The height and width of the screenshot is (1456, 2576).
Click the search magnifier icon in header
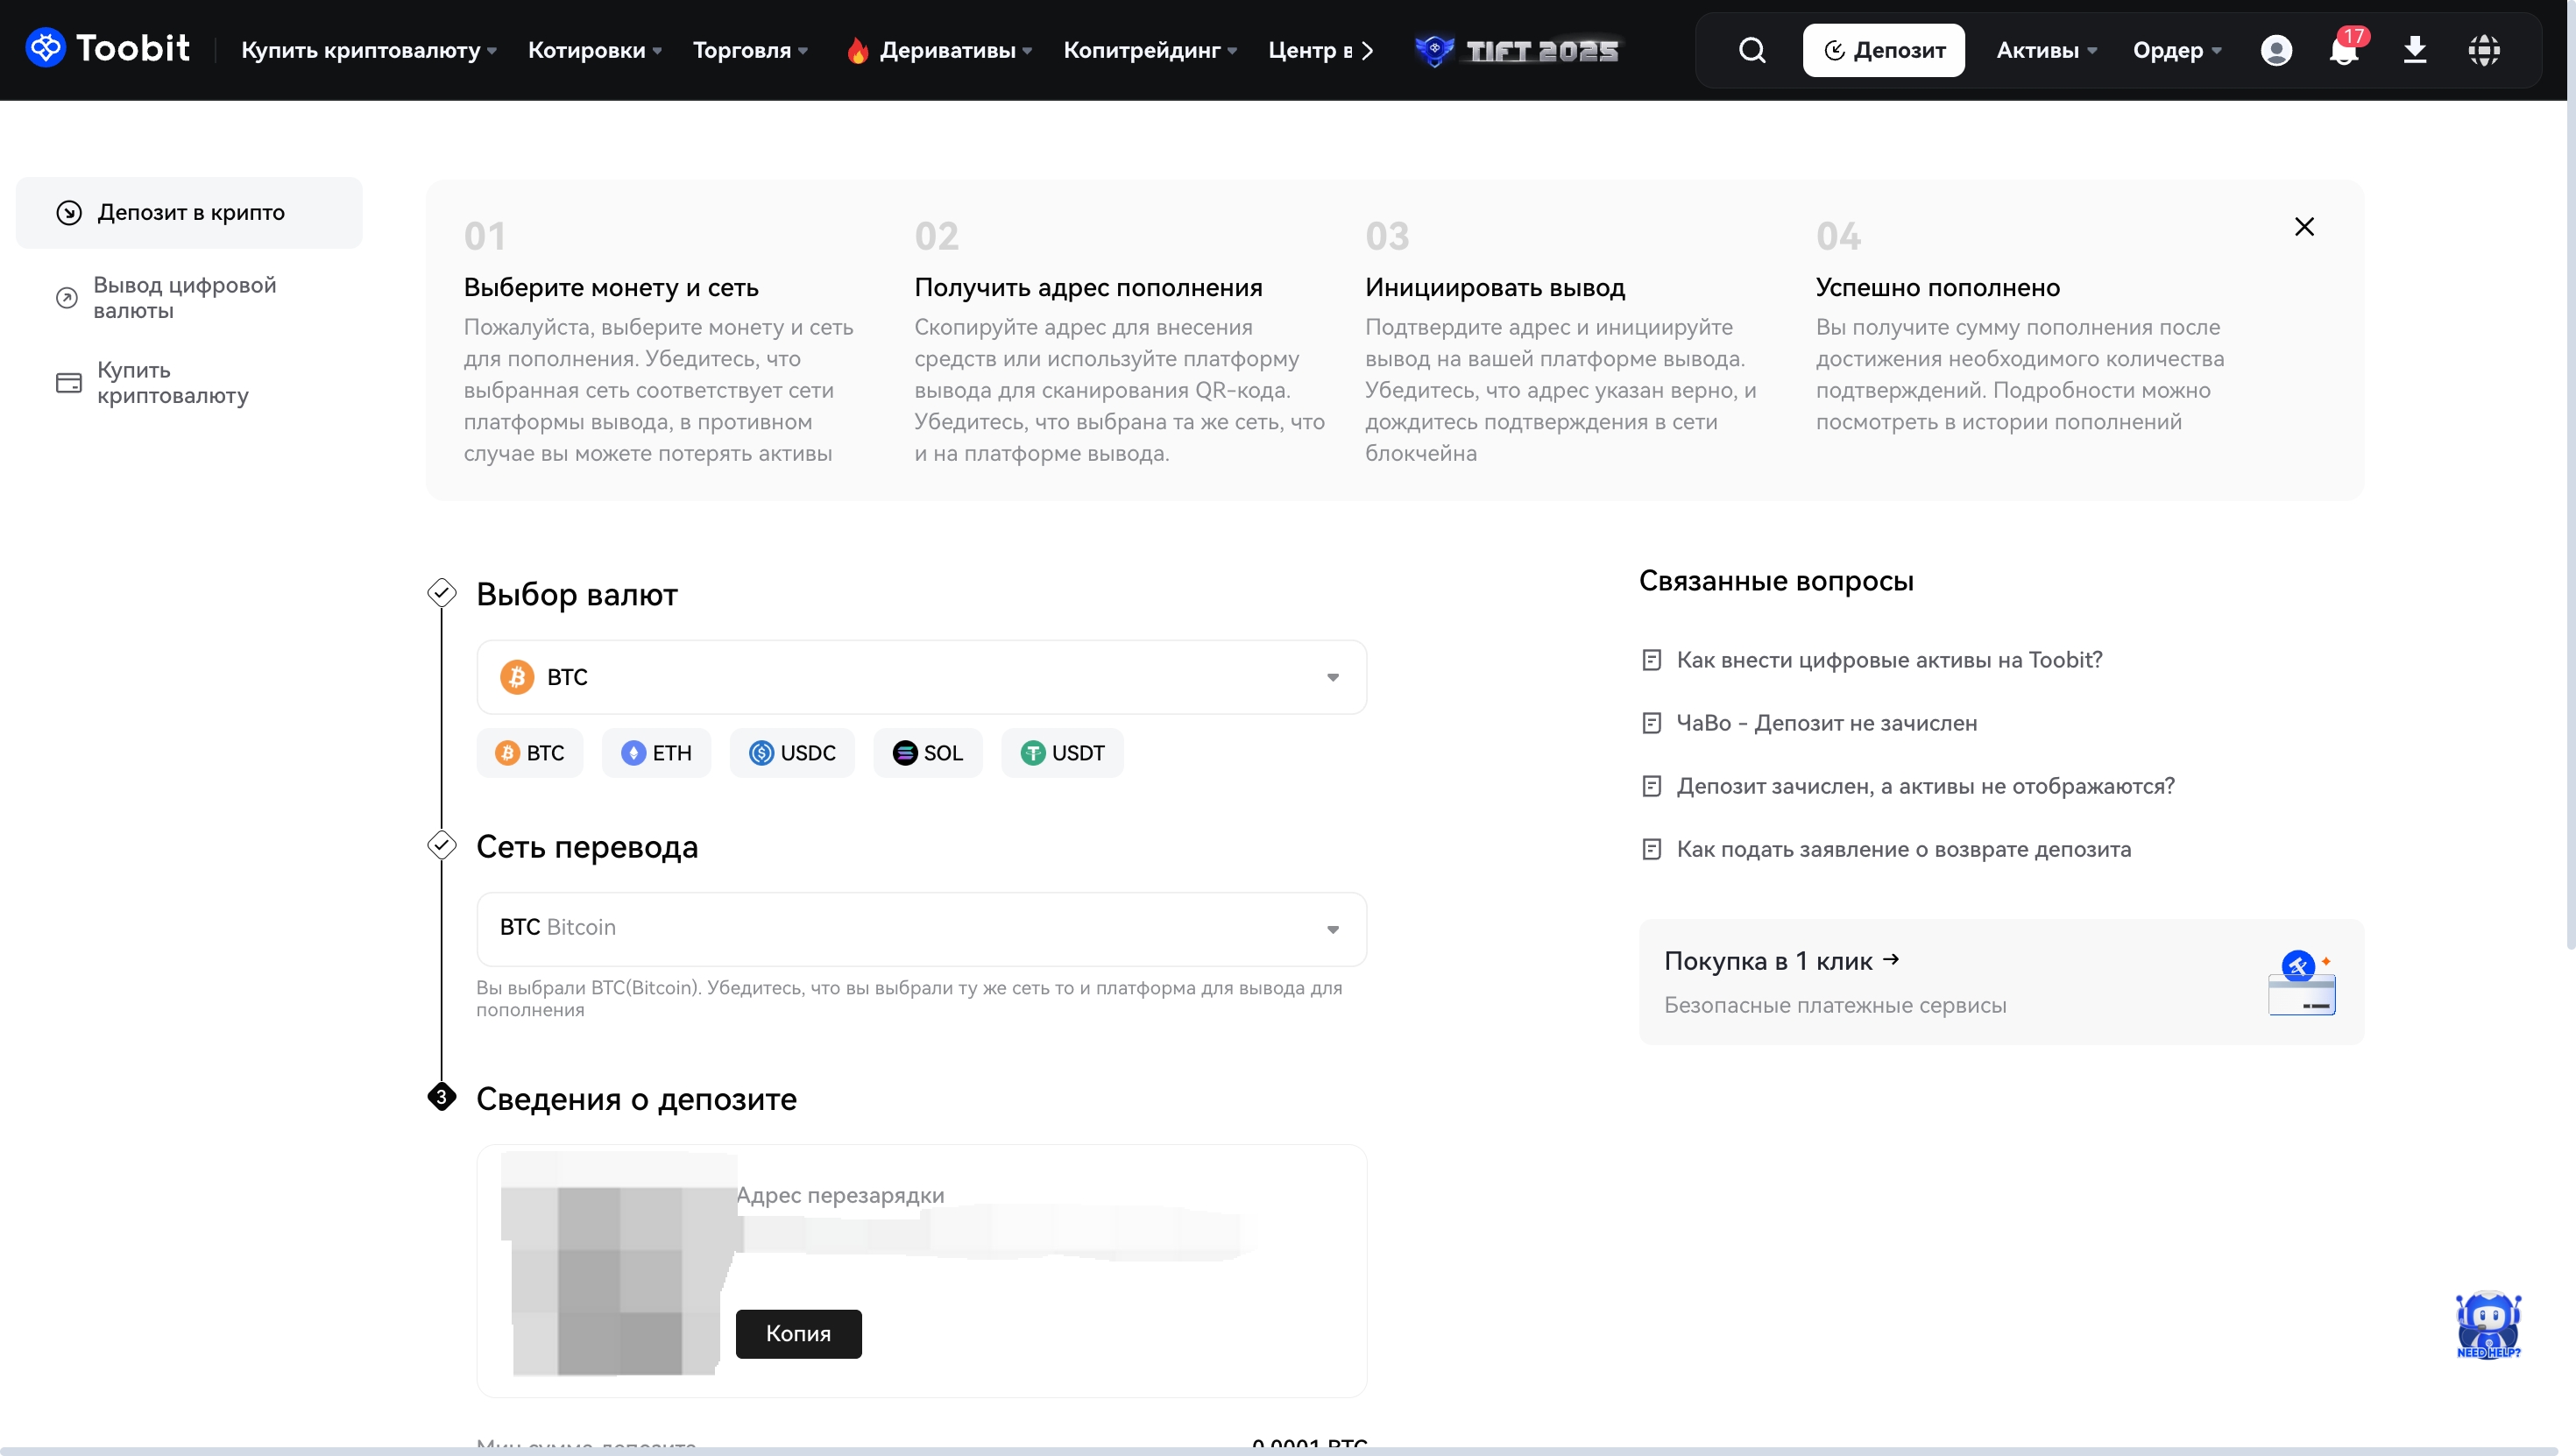coord(1751,50)
